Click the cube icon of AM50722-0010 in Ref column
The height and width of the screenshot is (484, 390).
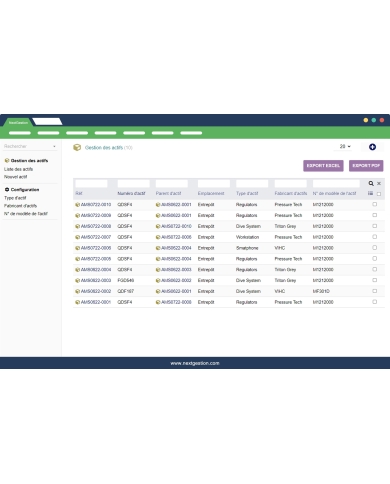[x=77, y=205]
